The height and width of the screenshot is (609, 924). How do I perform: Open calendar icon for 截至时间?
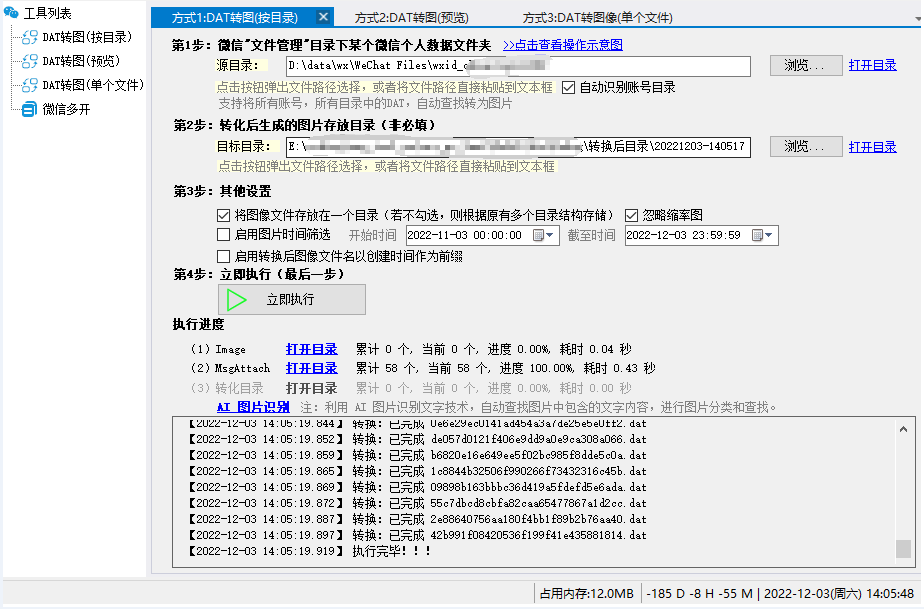click(x=757, y=235)
